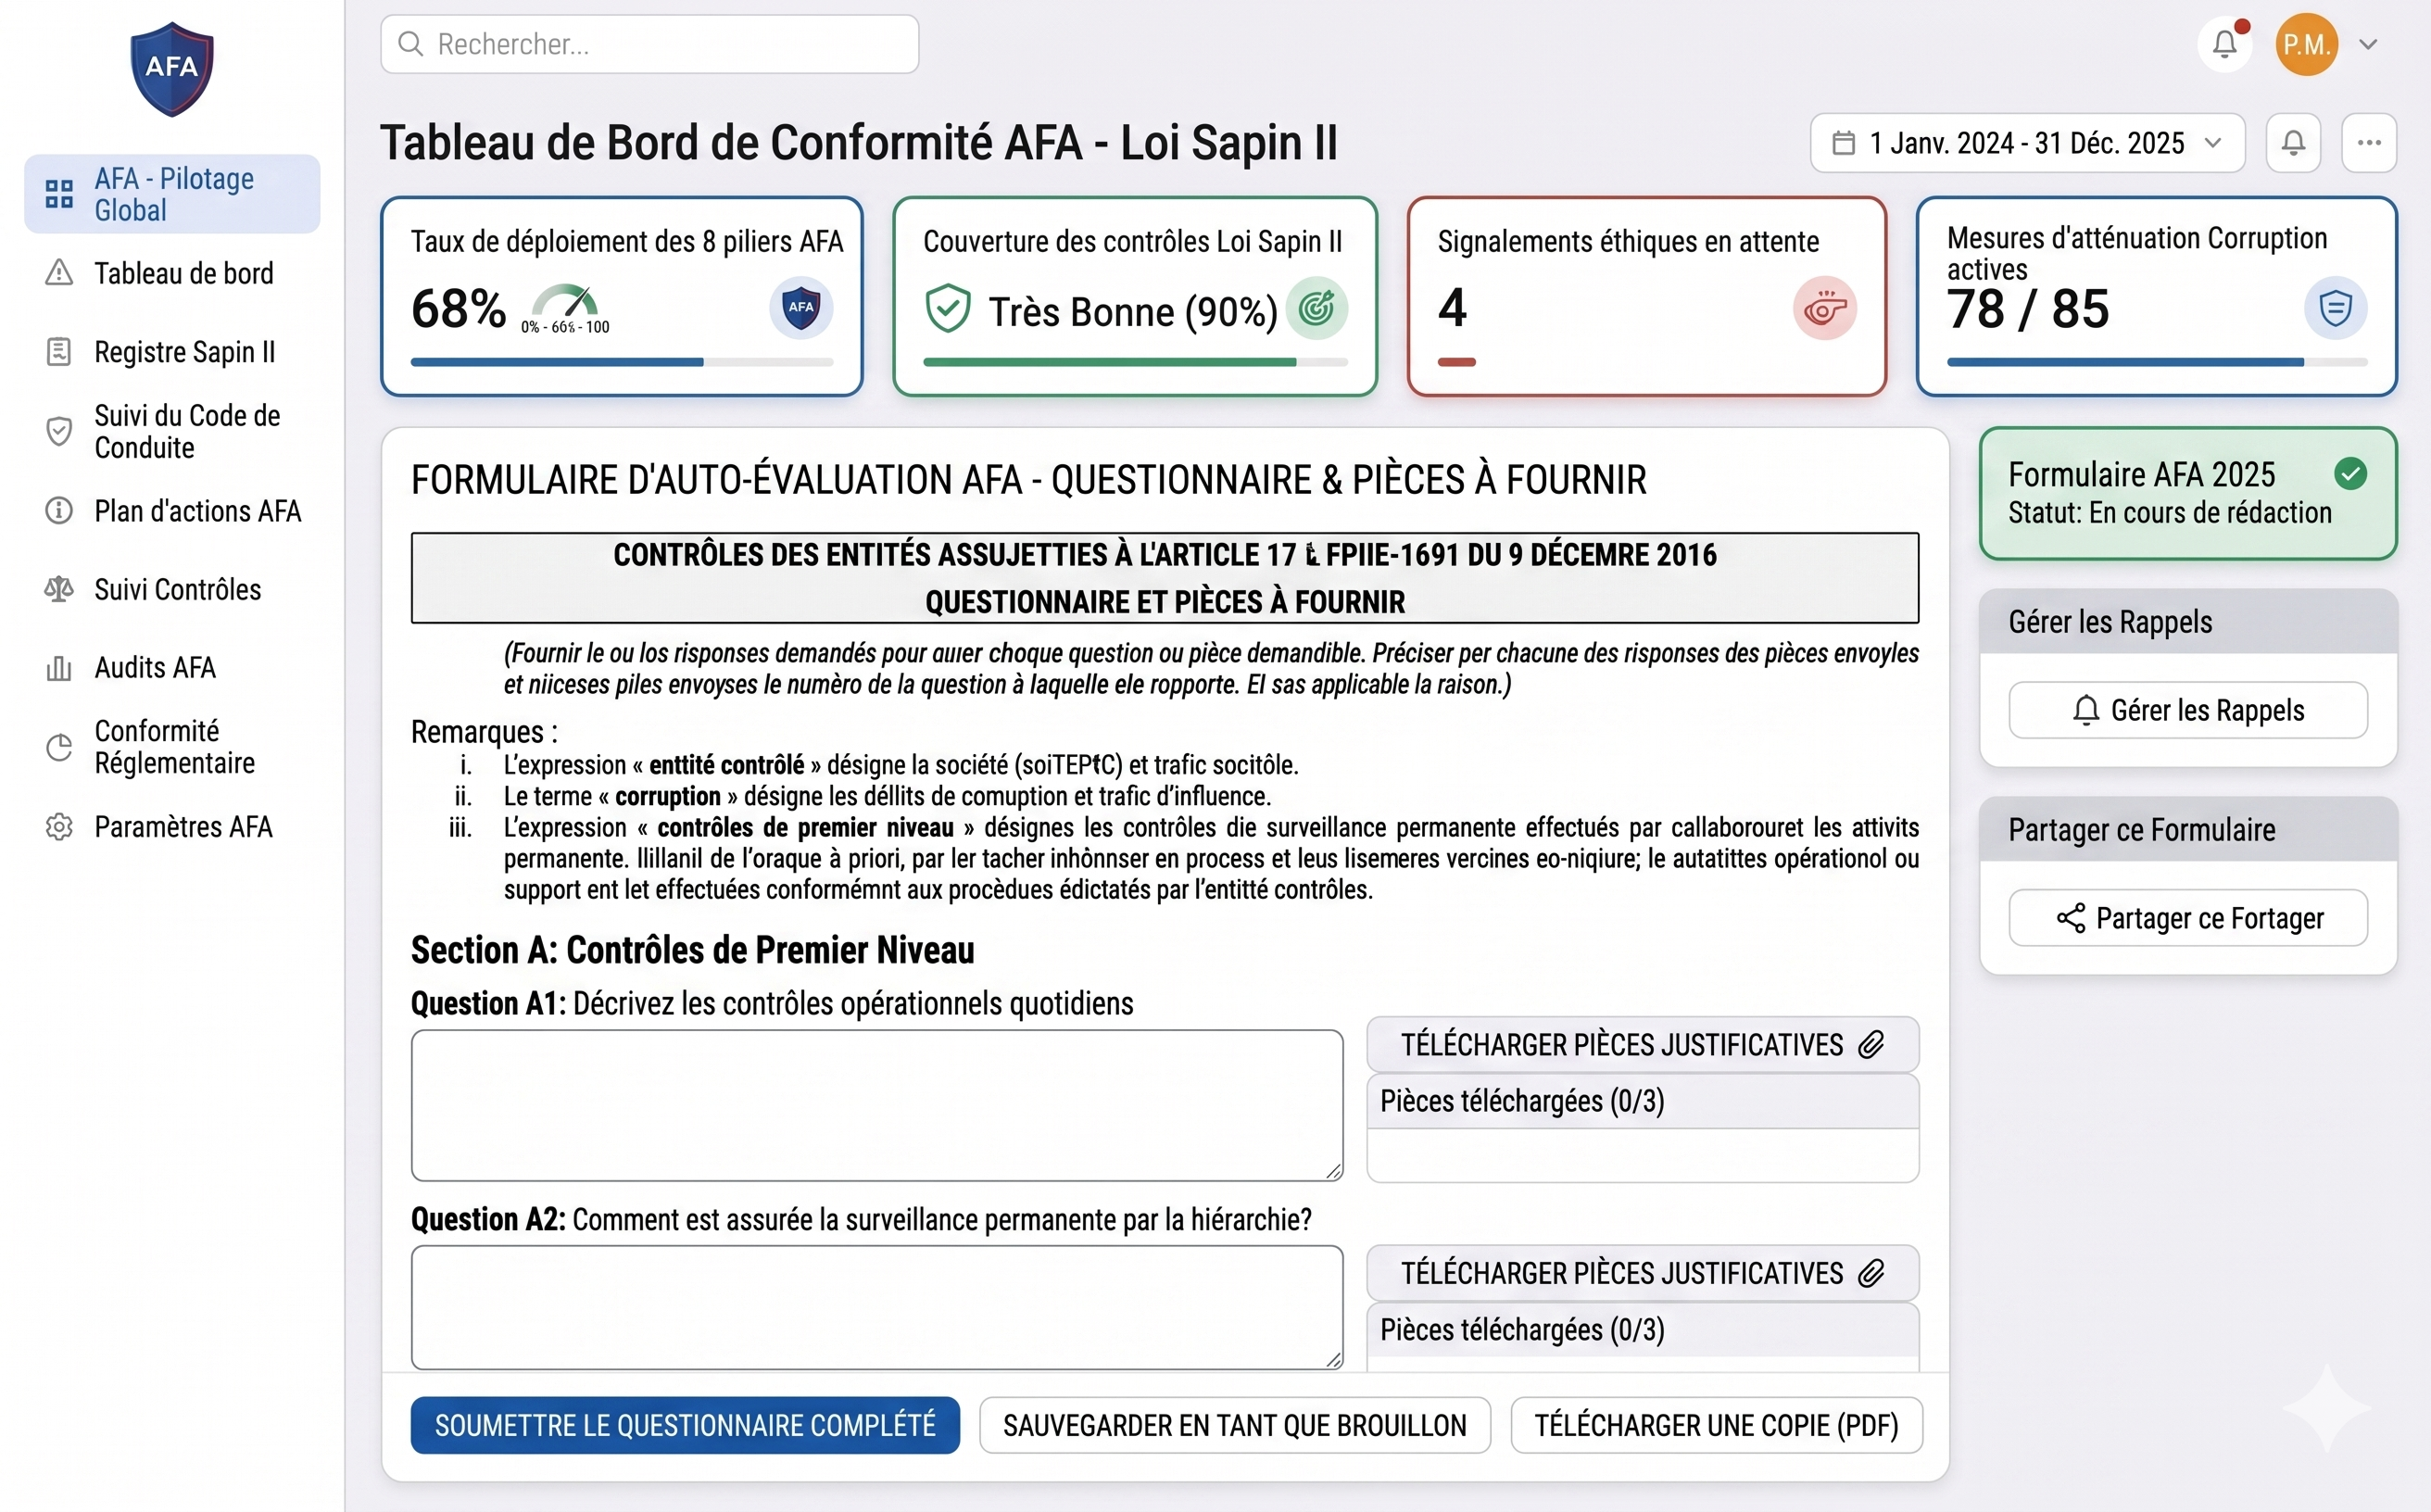
Task: Click the Paramètres AFA gear icon
Action: point(59,827)
